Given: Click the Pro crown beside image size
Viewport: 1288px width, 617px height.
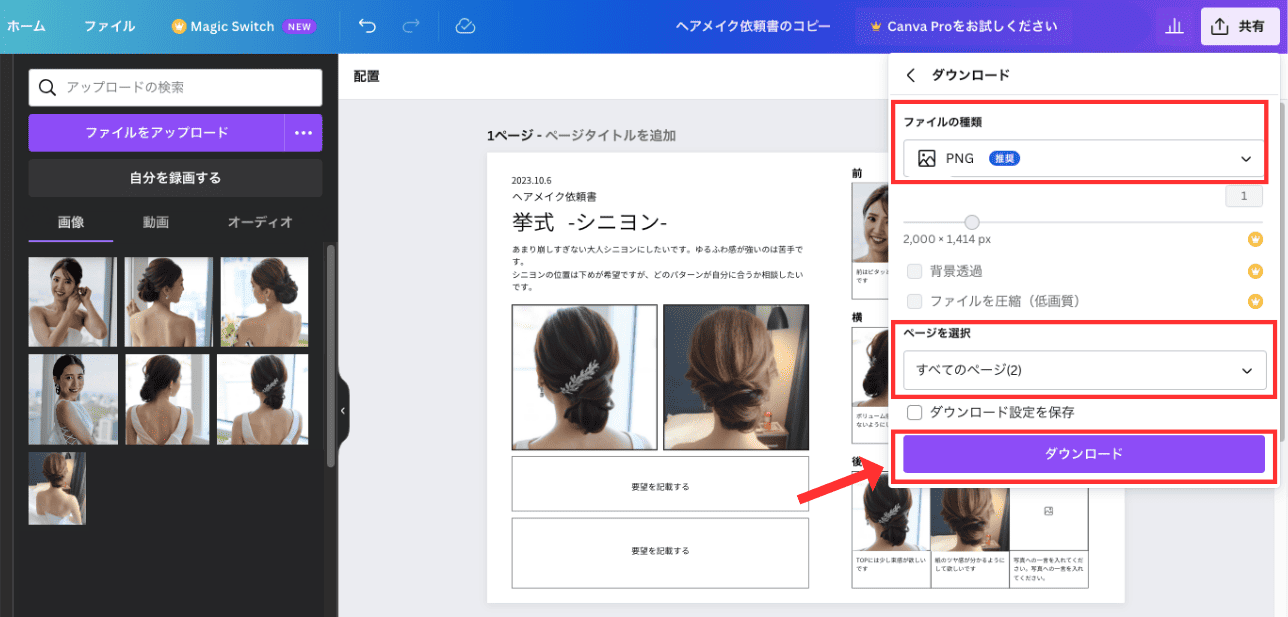Looking at the screenshot, I should click(x=1256, y=239).
